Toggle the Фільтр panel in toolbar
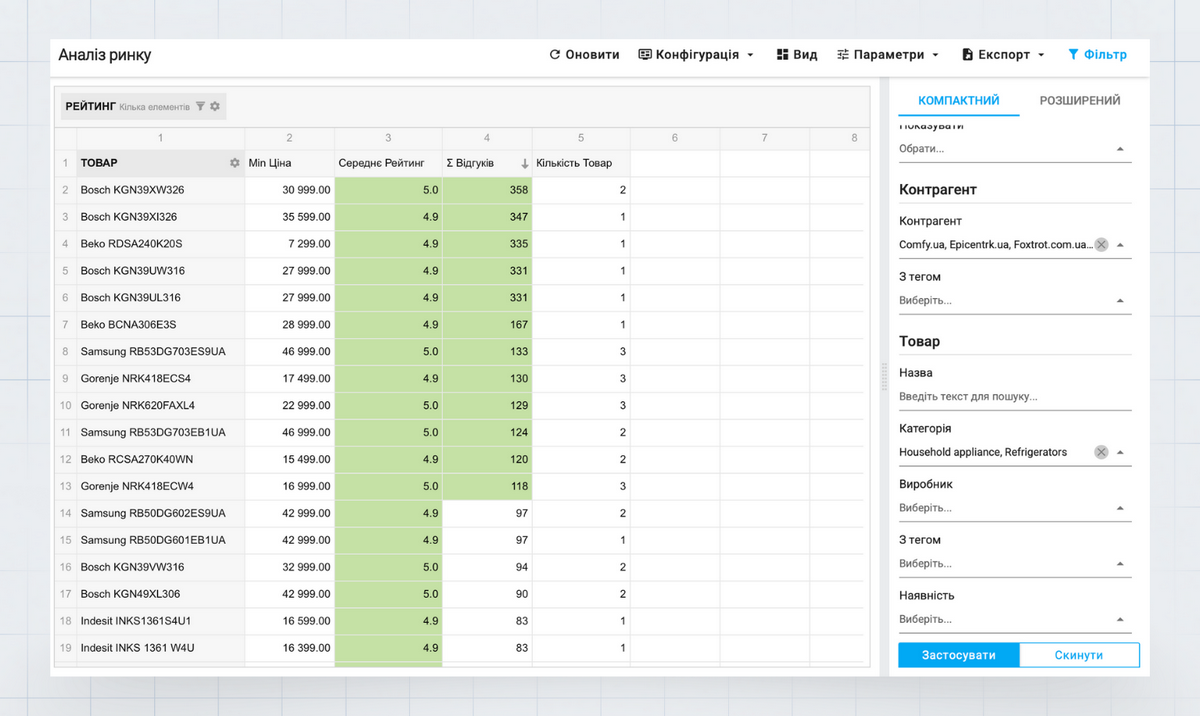 pyautogui.click(x=1097, y=55)
